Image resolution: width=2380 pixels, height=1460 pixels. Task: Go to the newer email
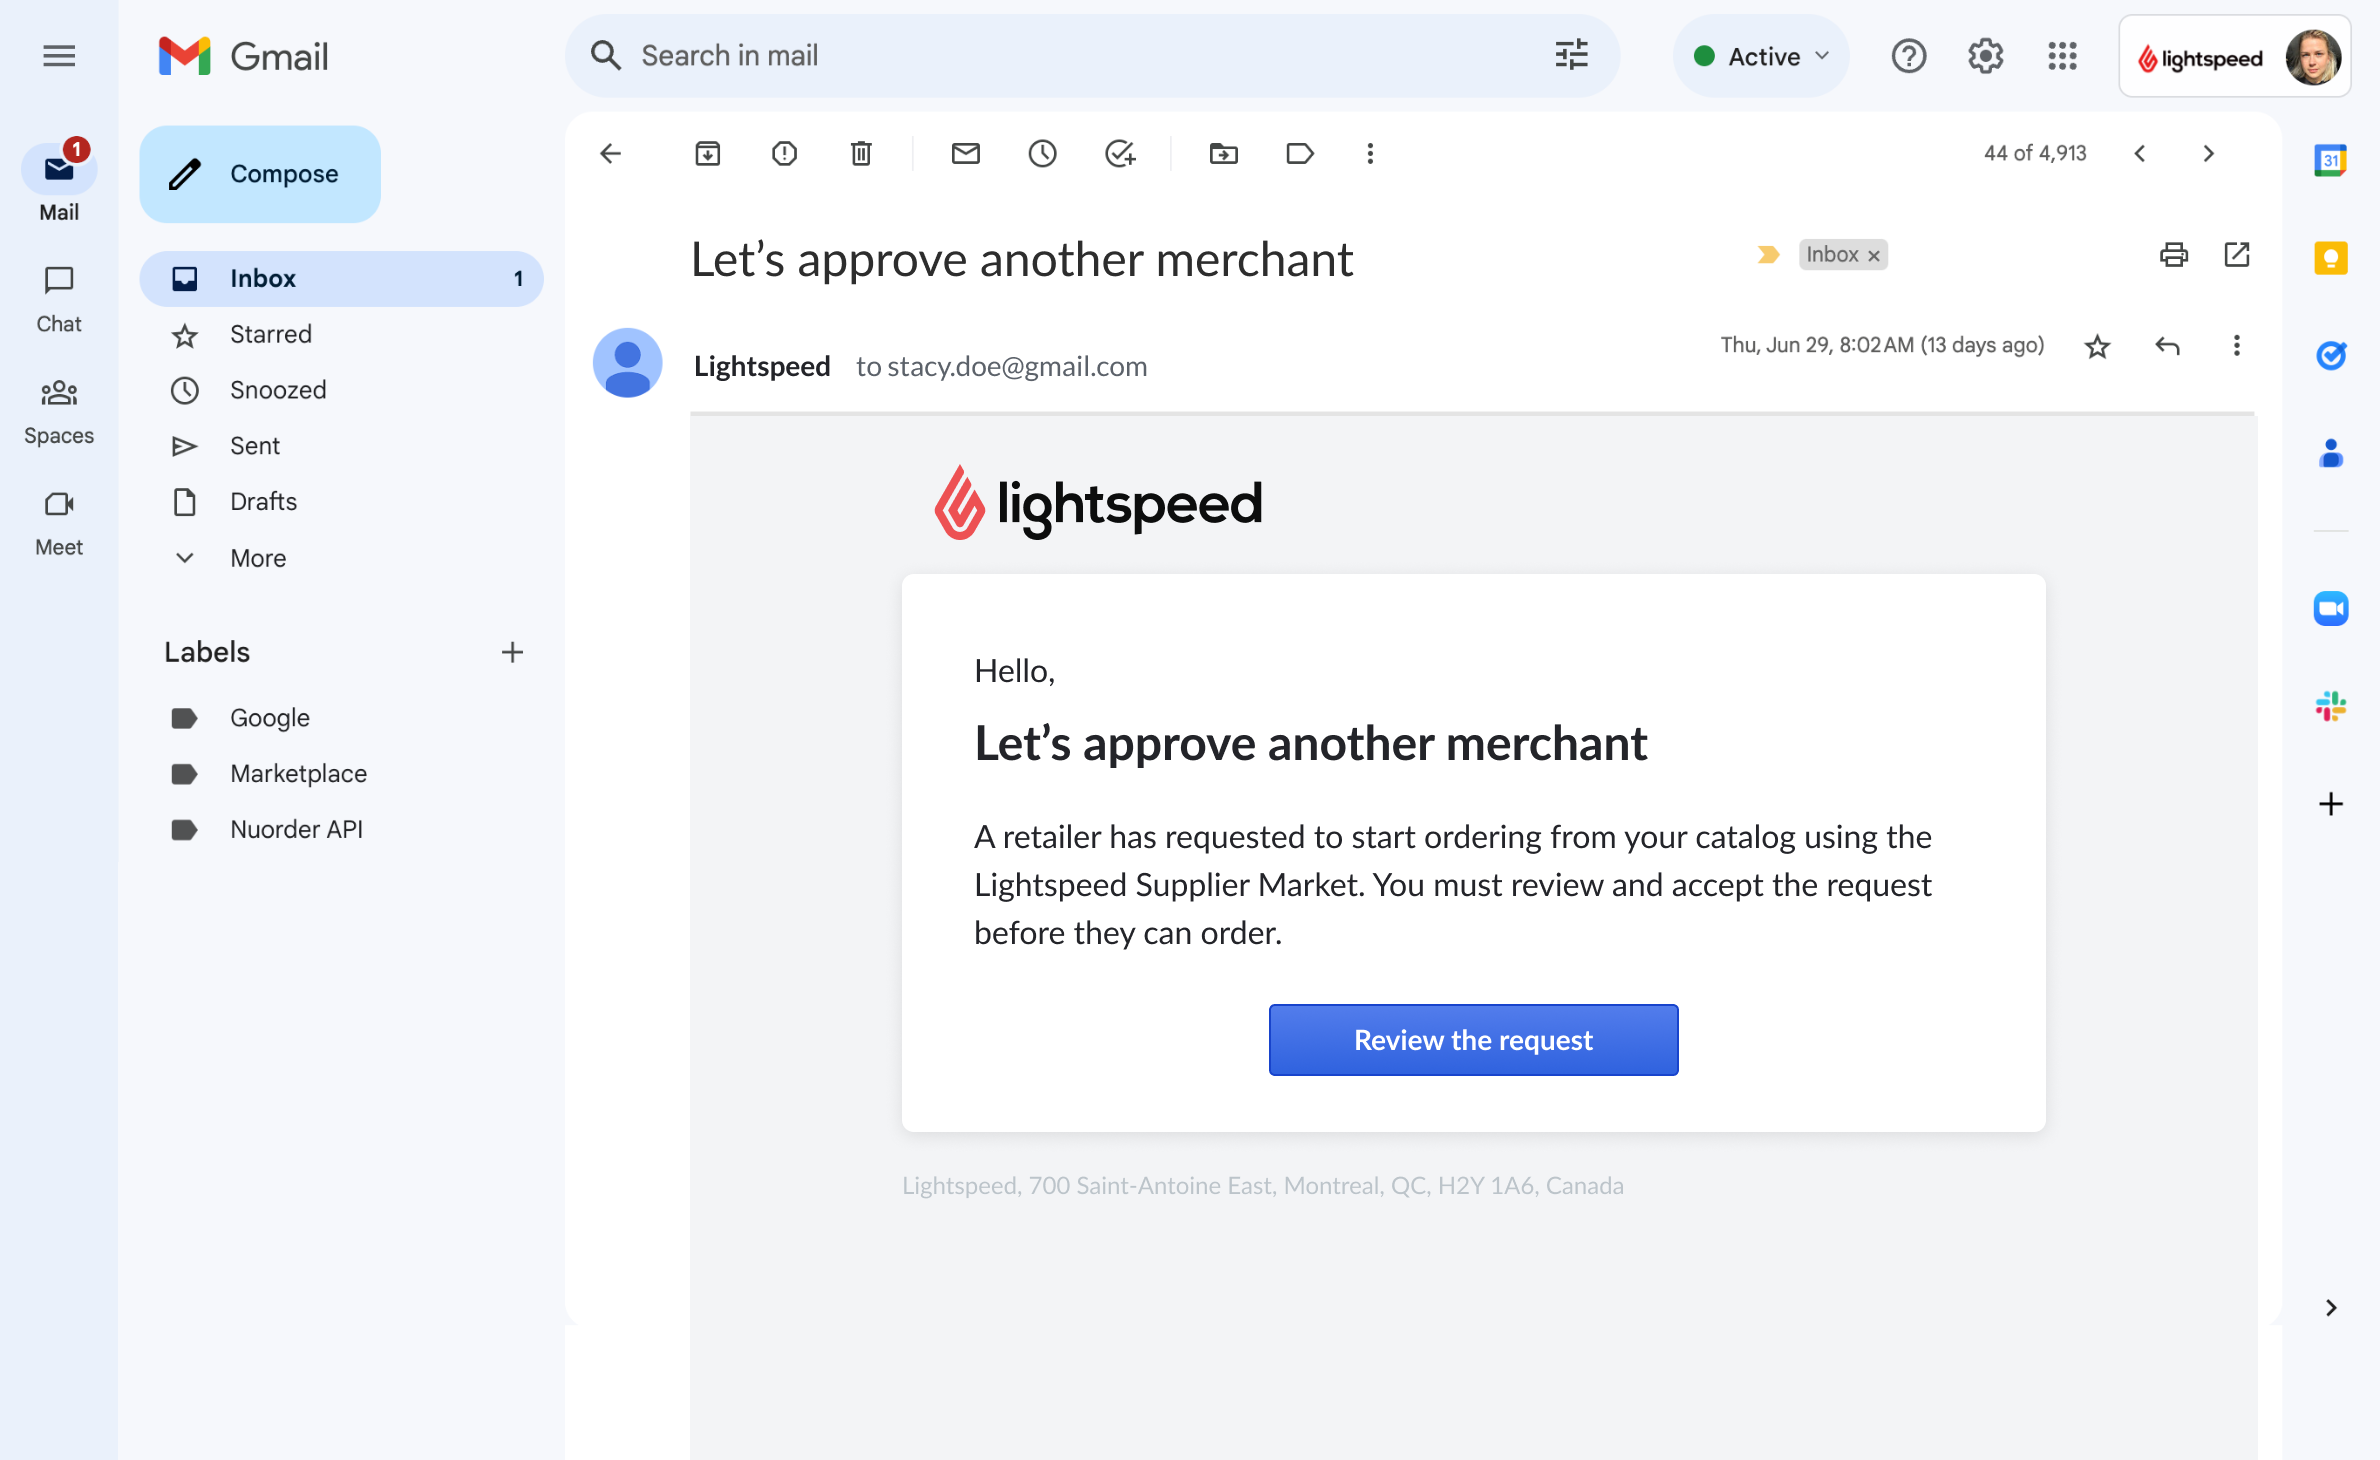(2140, 154)
